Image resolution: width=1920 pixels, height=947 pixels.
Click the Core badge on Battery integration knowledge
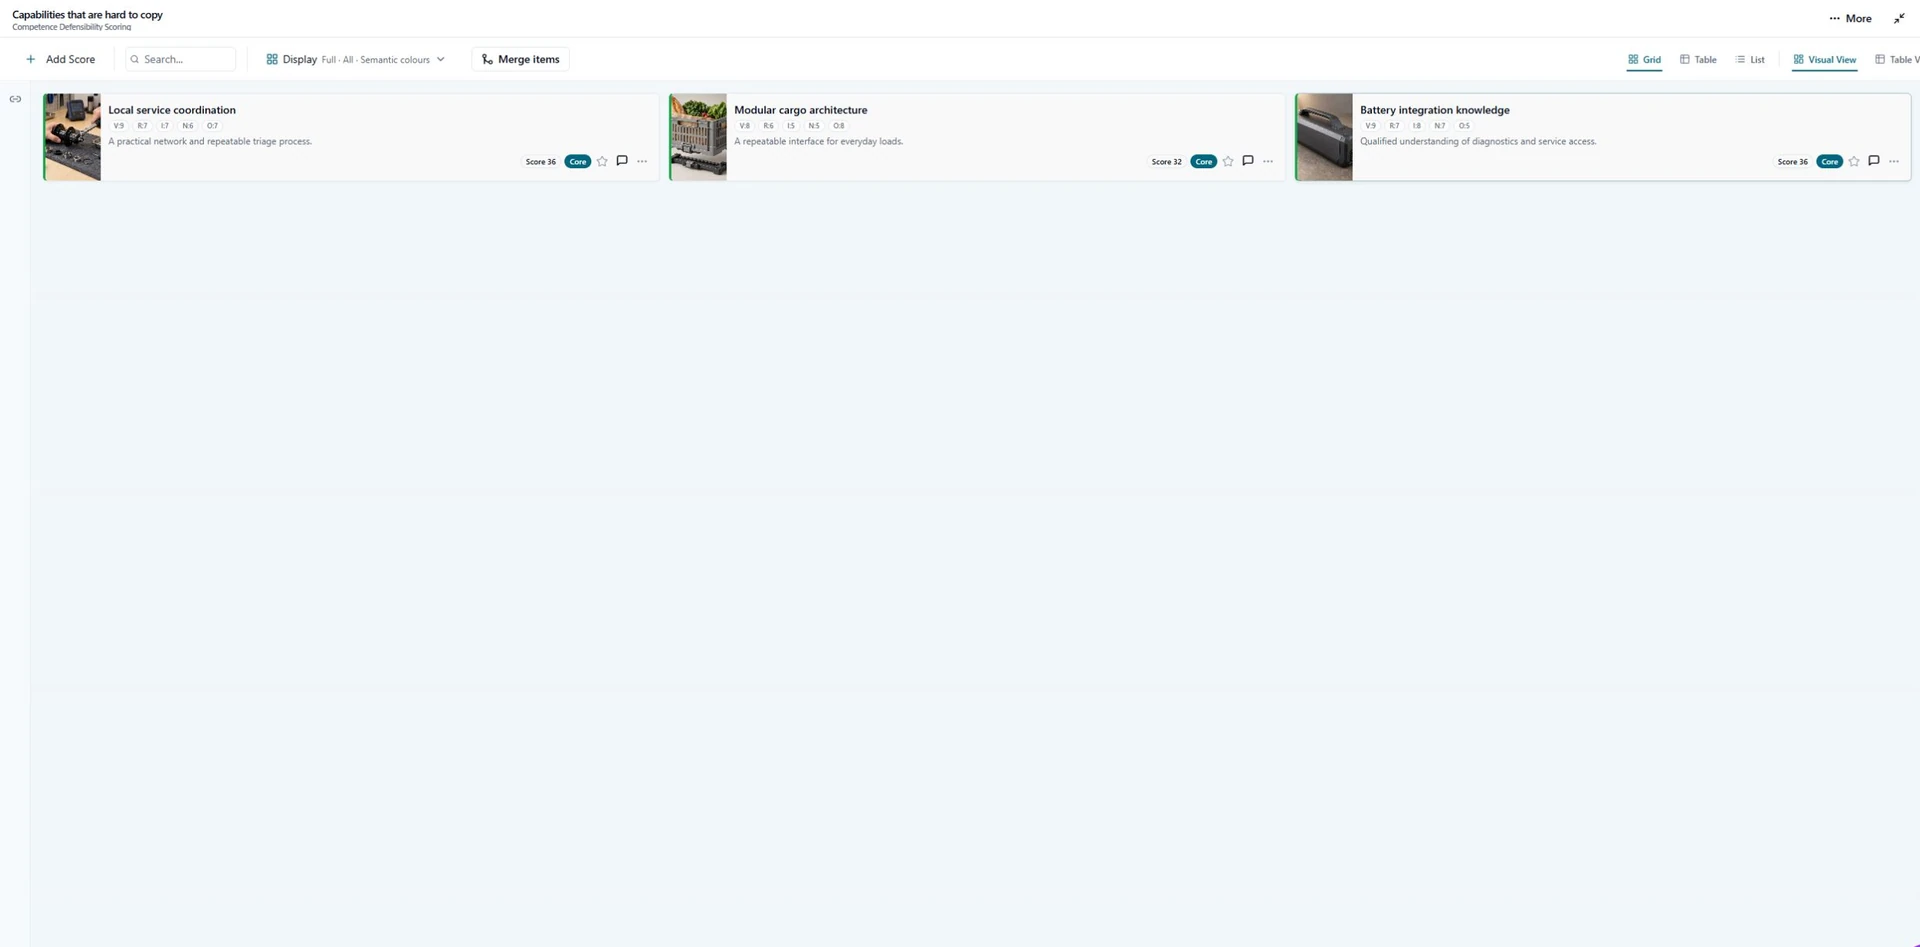1830,161
